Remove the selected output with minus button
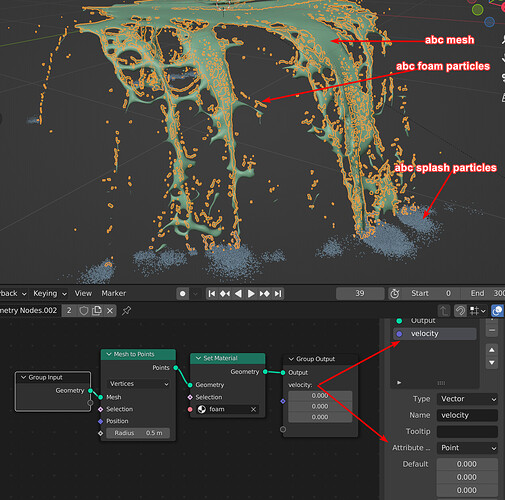This screenshot has width=505, height=500. [x=492, y=330]
